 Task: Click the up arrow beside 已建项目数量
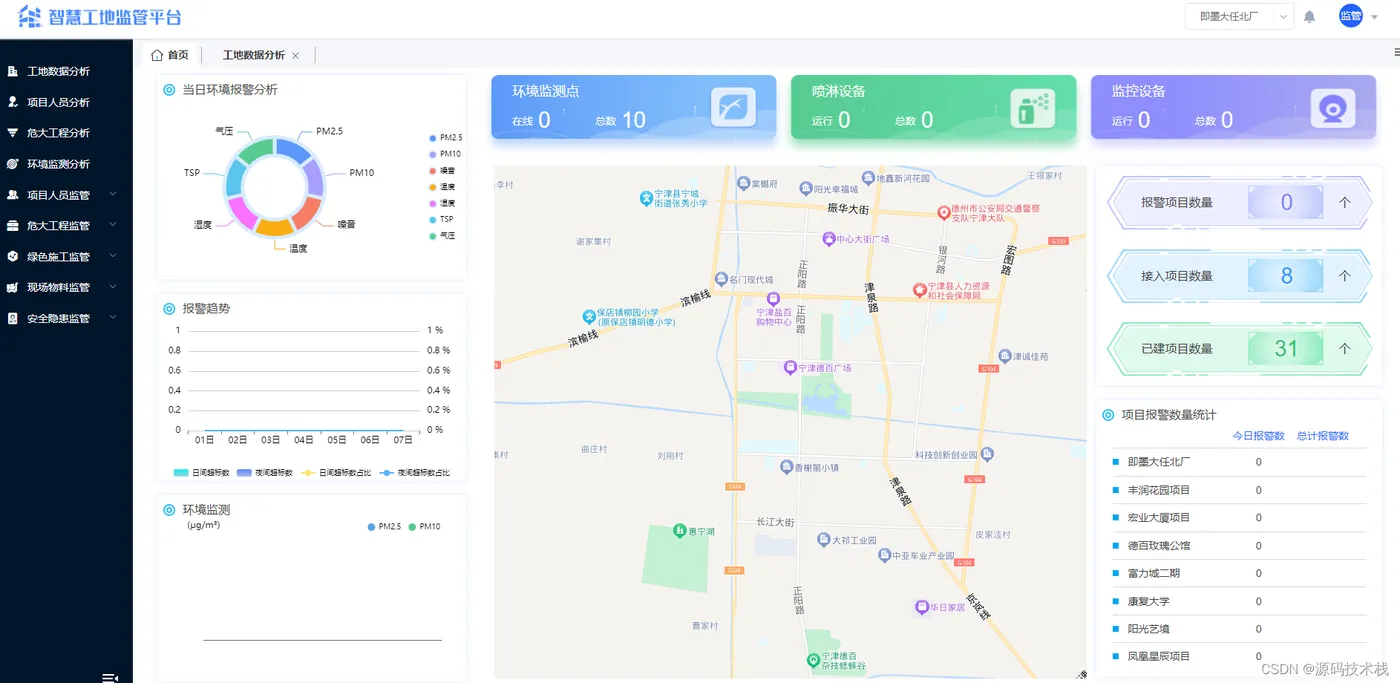click(x=1344, y=349)
